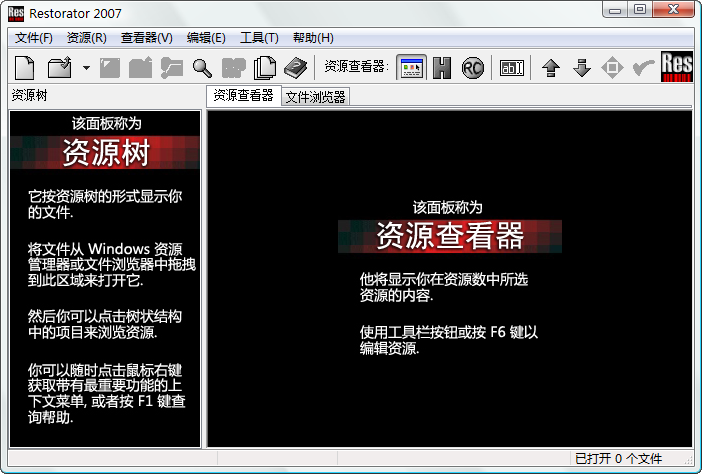Select the 资源查看器 tab
This screenshot has width=702, height=474.
[x=244, y=95]
